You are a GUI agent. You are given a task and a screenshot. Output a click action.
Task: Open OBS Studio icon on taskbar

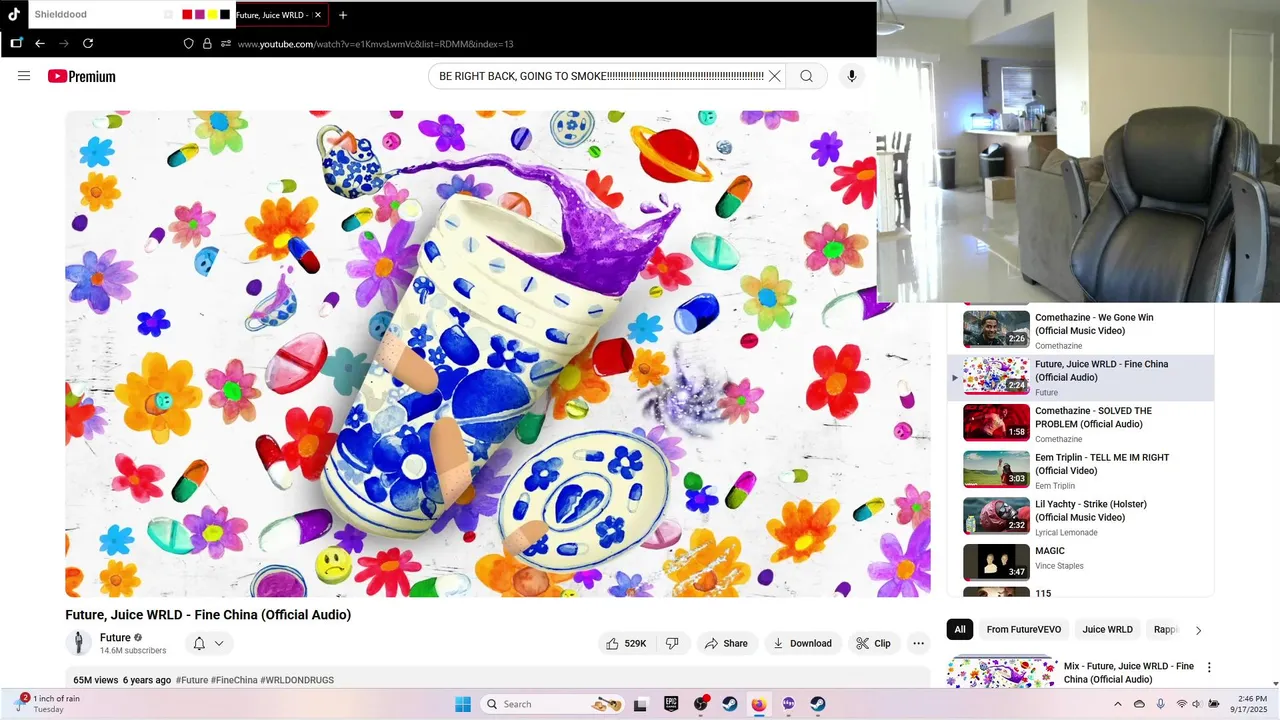[x=701, y=704]
